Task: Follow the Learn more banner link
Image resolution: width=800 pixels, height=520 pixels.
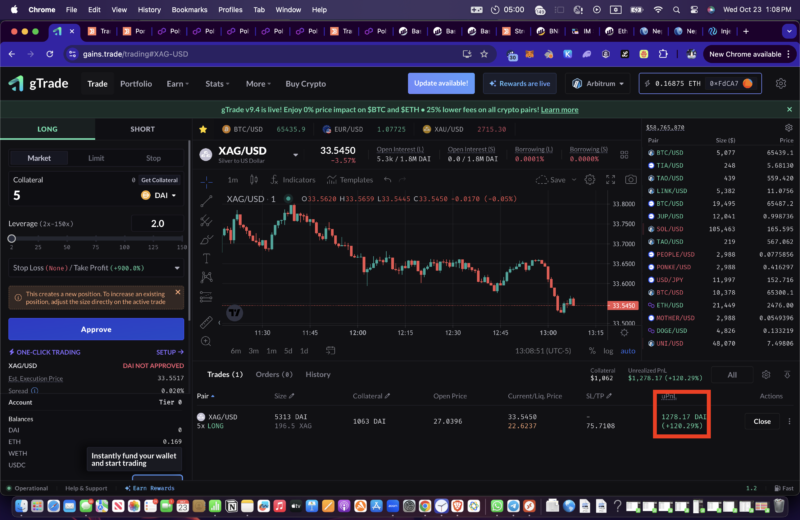Action: point(560,110)
